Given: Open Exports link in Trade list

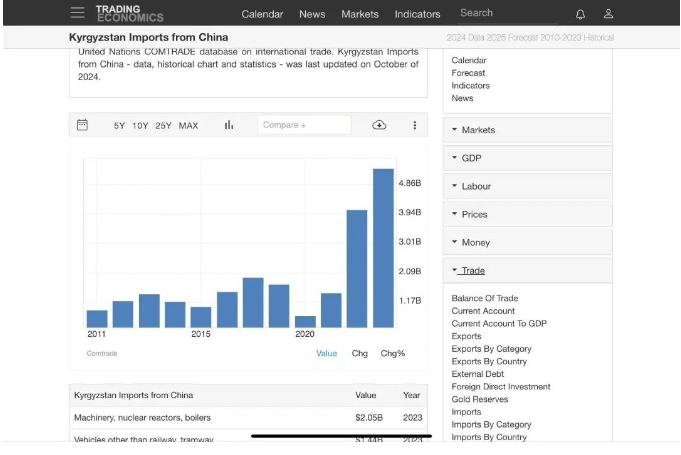Looking at the screenshot, I should 466,336.
